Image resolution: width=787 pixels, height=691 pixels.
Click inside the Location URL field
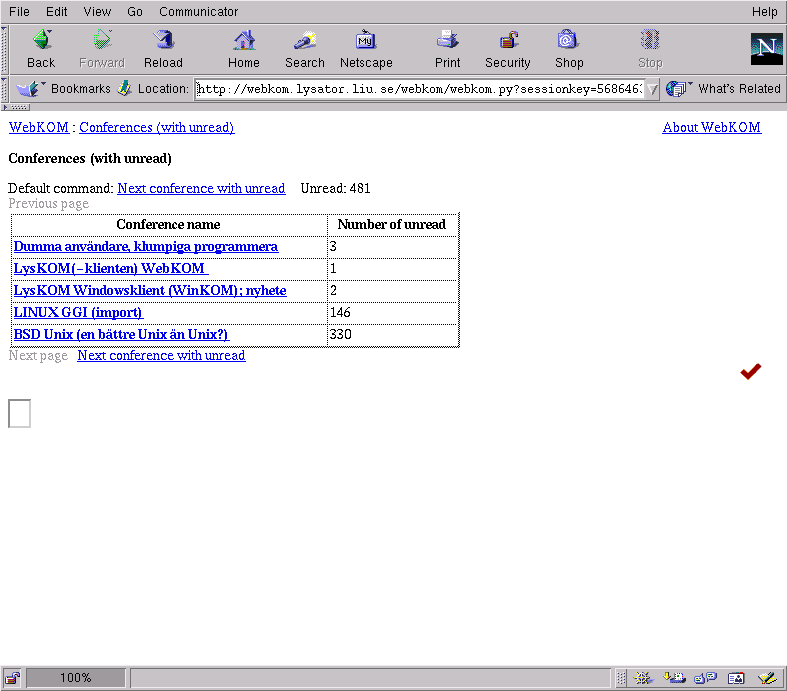tap(420, 89)
